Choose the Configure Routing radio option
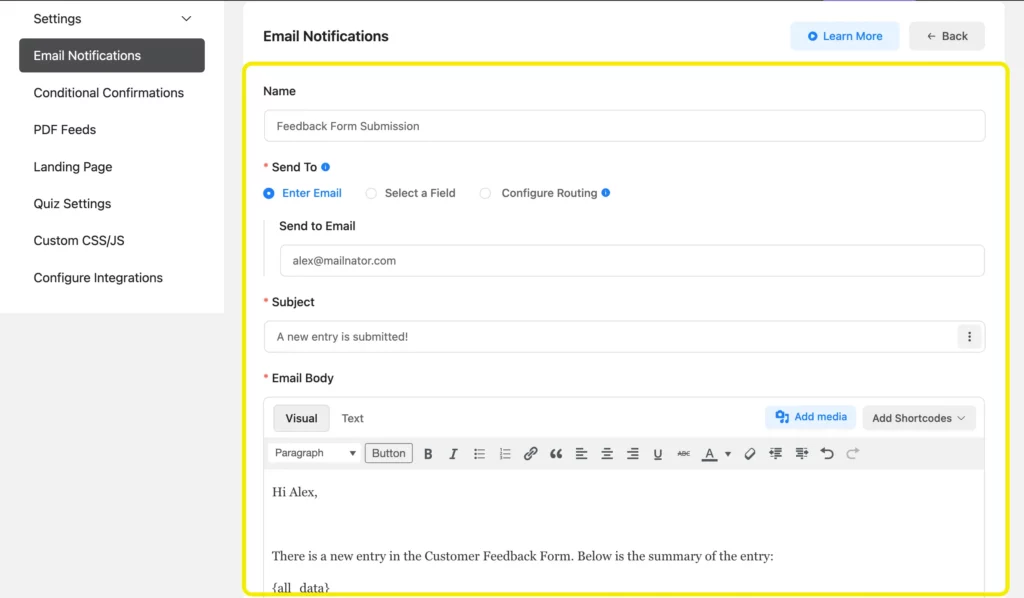The height and width of the screenshot is (598, 1024). click(x=485, y=193)
